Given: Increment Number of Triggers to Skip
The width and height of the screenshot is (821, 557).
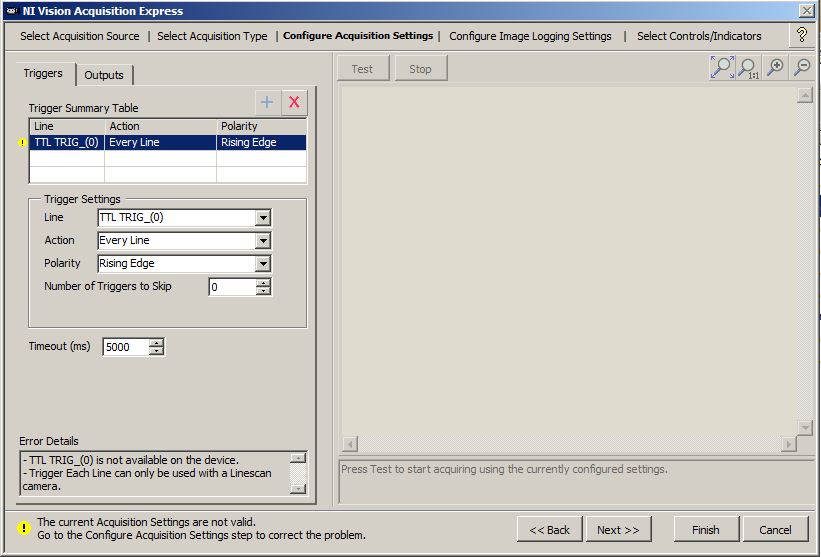Looking at the screenshot, I should 263,283.
